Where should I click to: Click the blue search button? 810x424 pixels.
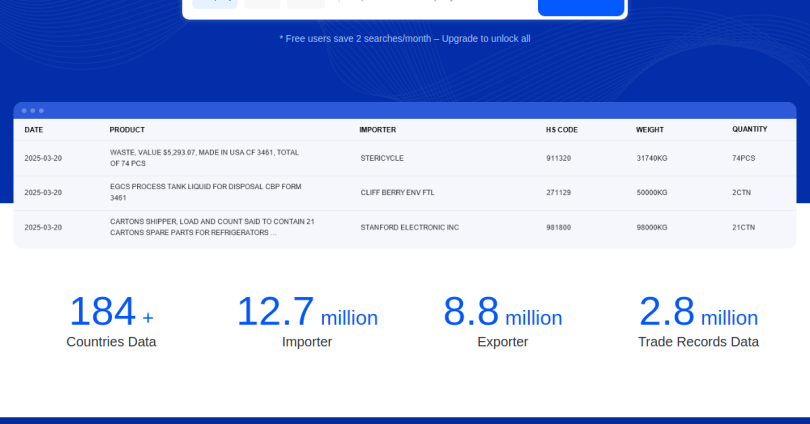tap(581, 6)
